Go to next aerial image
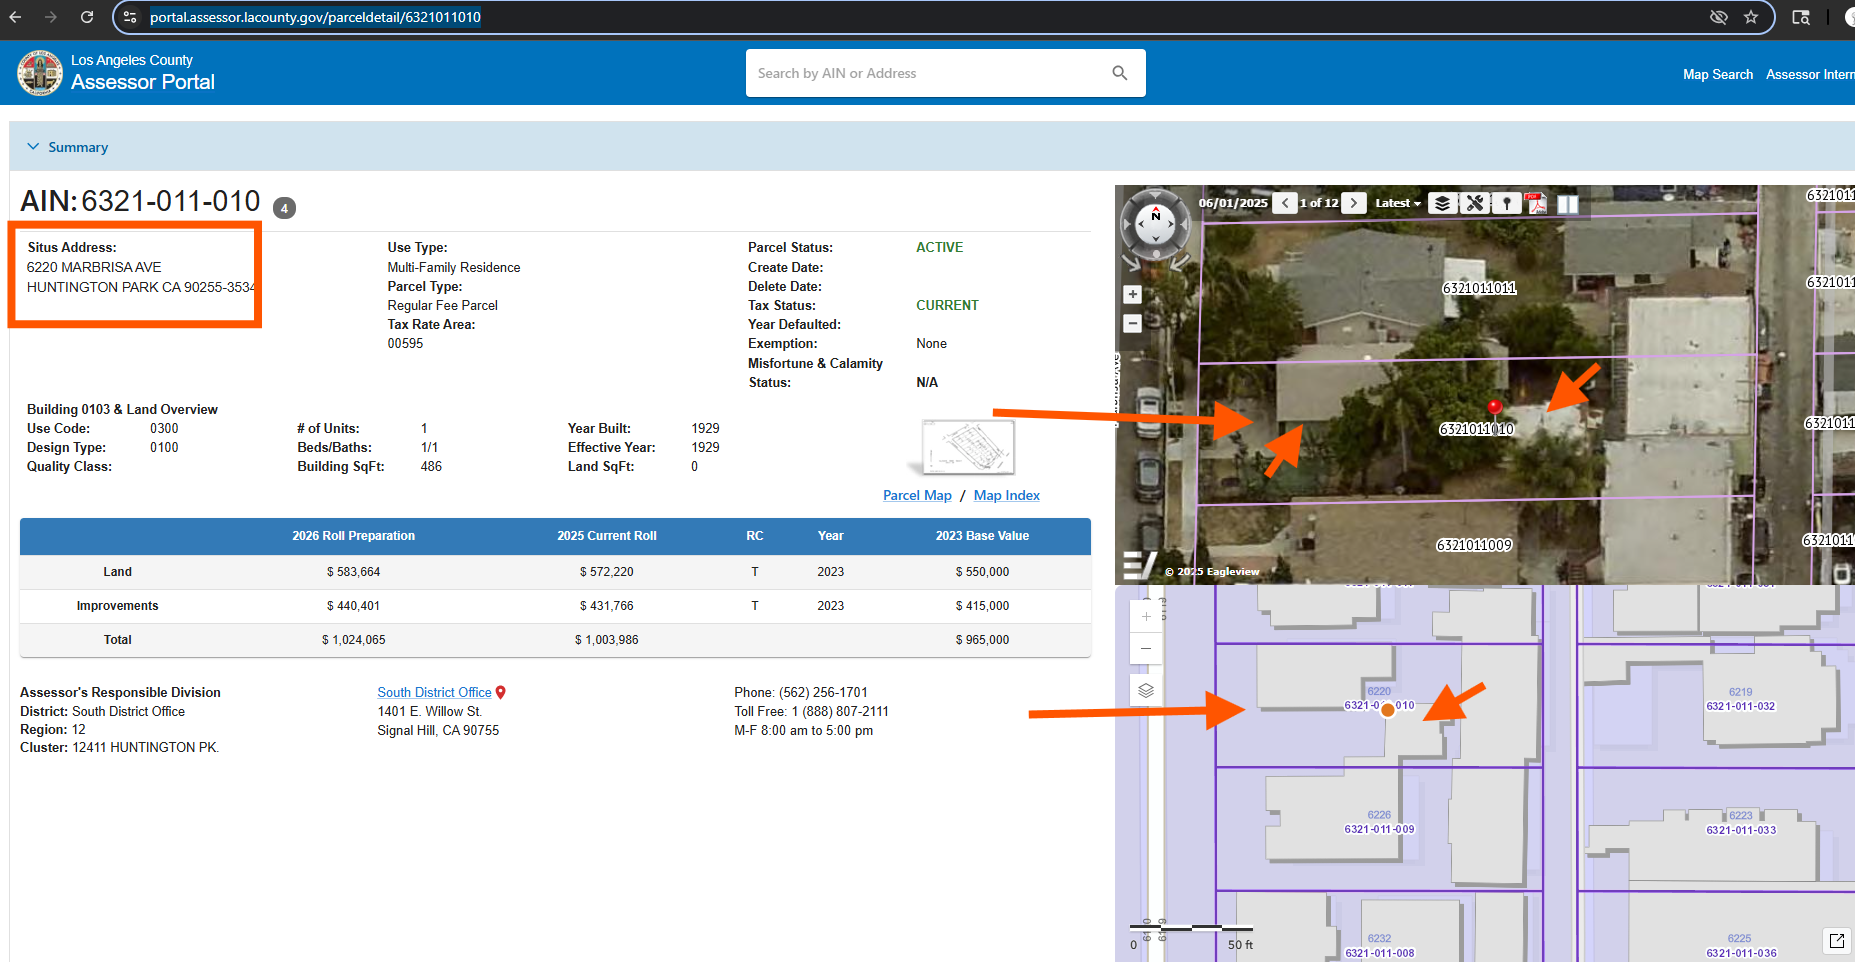 (1354, 203)
